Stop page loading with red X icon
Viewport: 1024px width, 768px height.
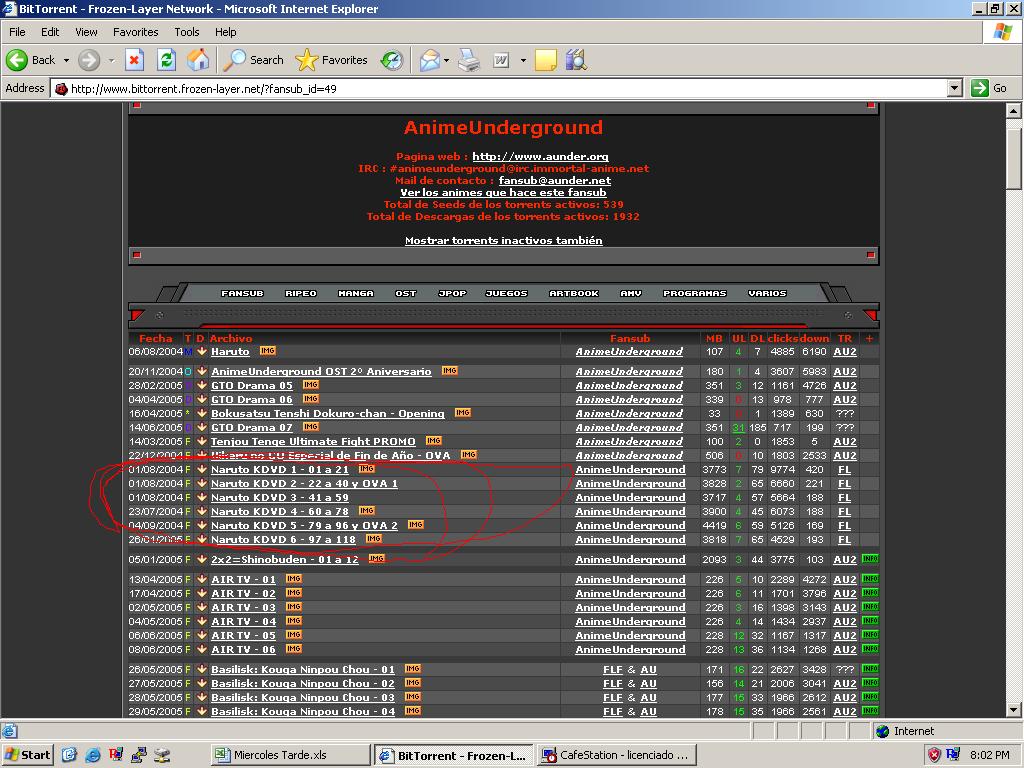(x=134, y=60)
